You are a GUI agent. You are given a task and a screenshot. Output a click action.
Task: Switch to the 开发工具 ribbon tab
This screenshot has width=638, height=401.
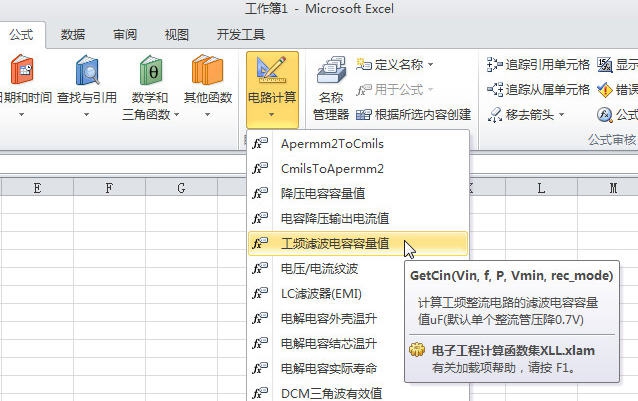(x=241, y=35)
